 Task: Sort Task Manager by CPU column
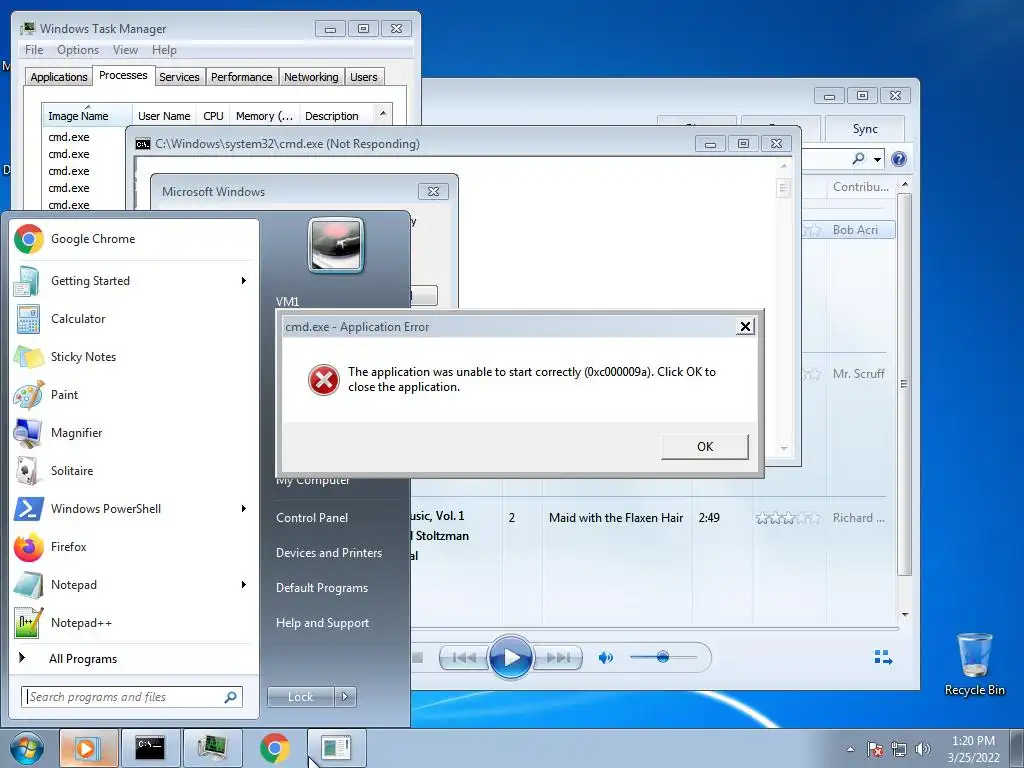(x=213, y=116)
